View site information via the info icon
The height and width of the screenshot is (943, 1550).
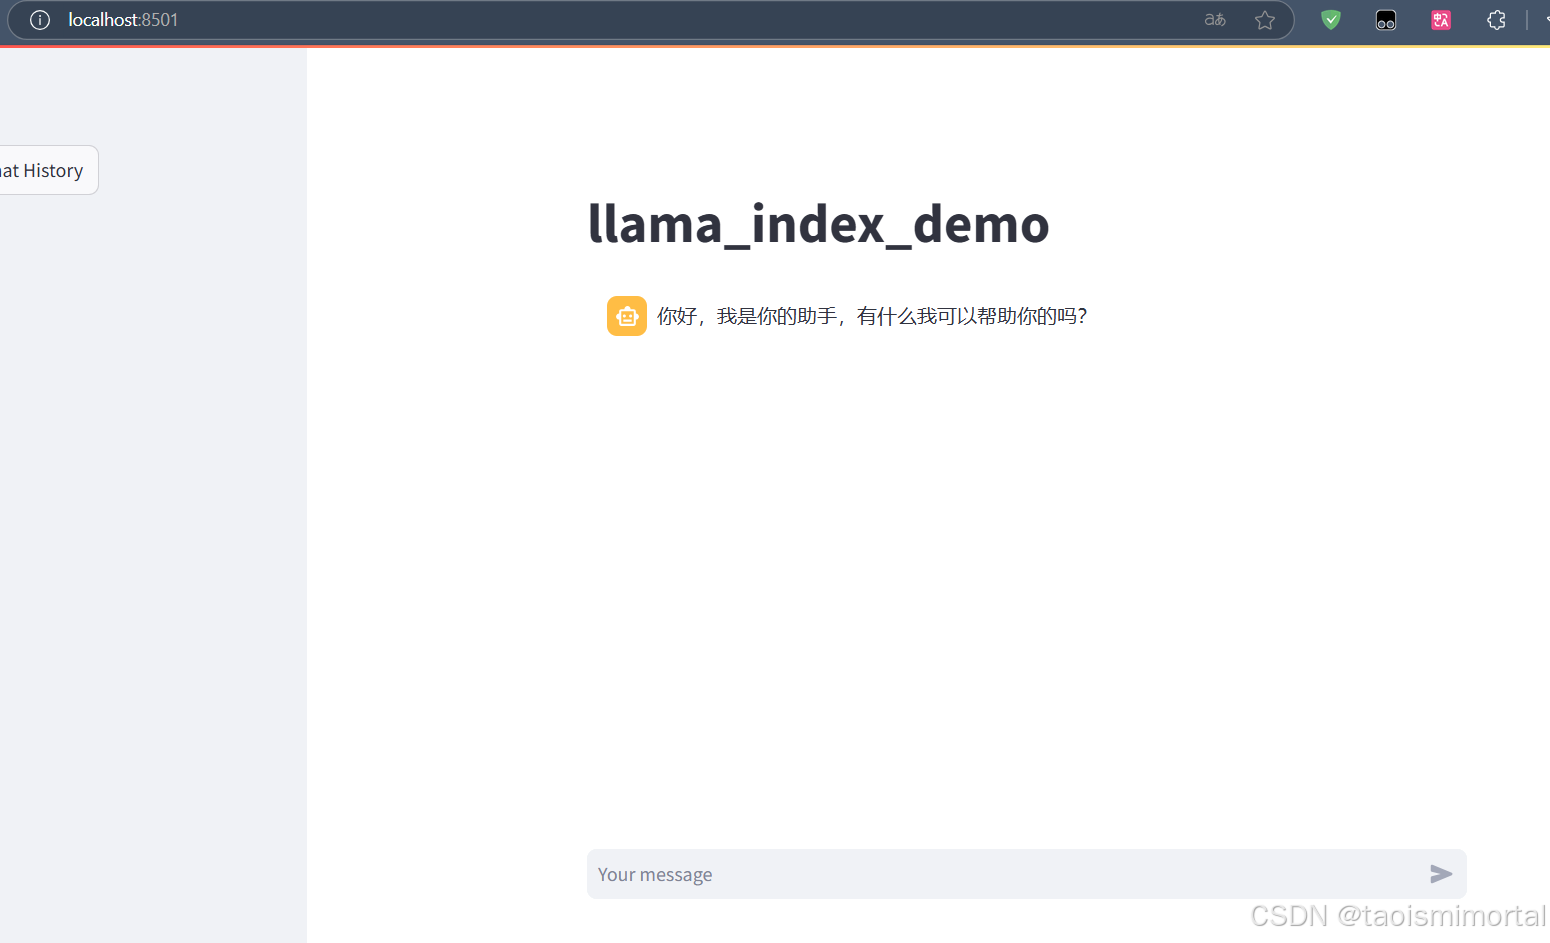click(39, 20)
